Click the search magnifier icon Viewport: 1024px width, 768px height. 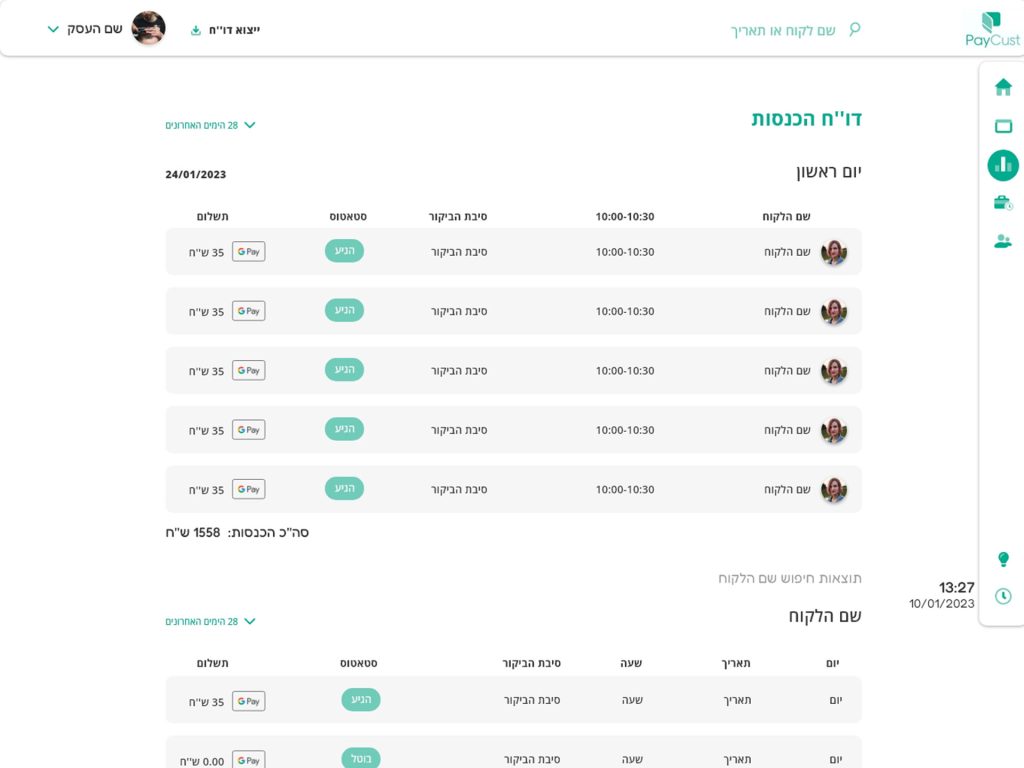[854, 29]
